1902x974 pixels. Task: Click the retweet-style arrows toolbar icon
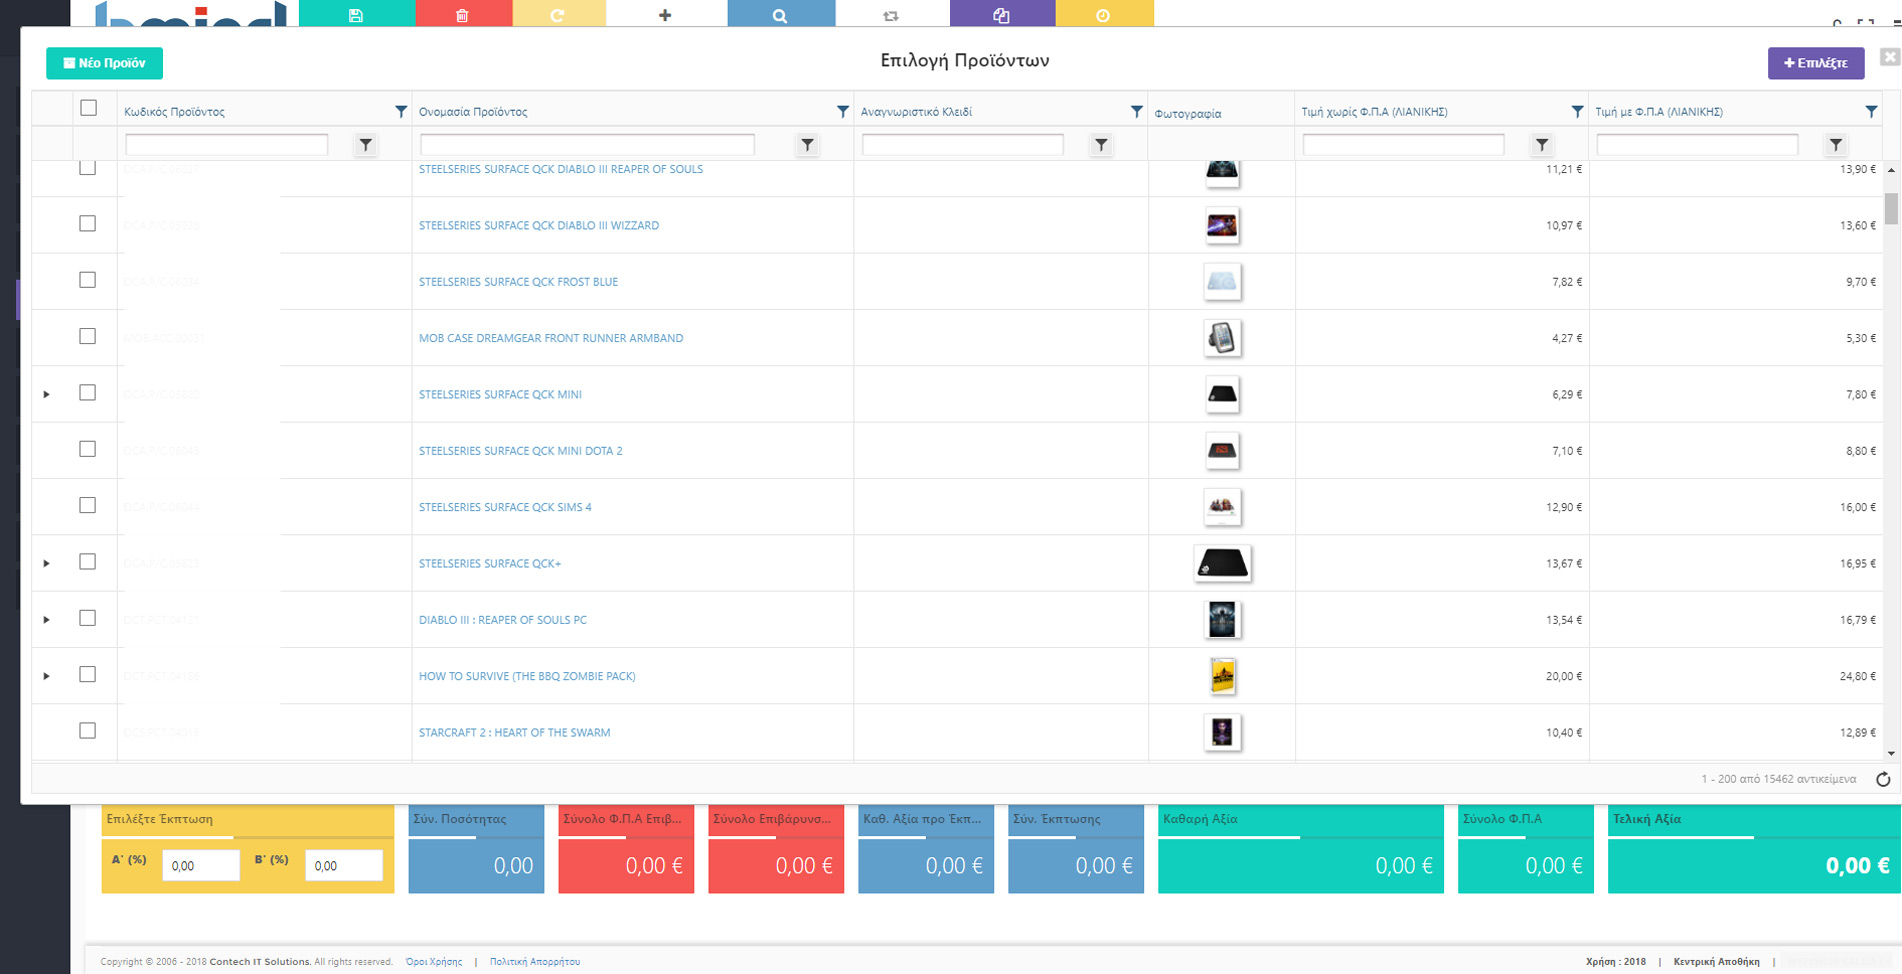891,14
